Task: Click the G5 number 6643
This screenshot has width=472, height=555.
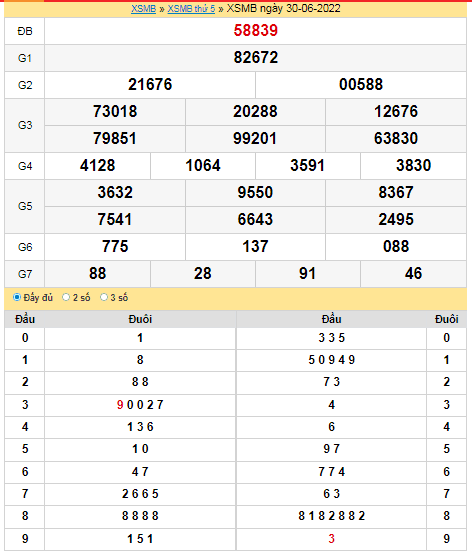Action: 255,219
